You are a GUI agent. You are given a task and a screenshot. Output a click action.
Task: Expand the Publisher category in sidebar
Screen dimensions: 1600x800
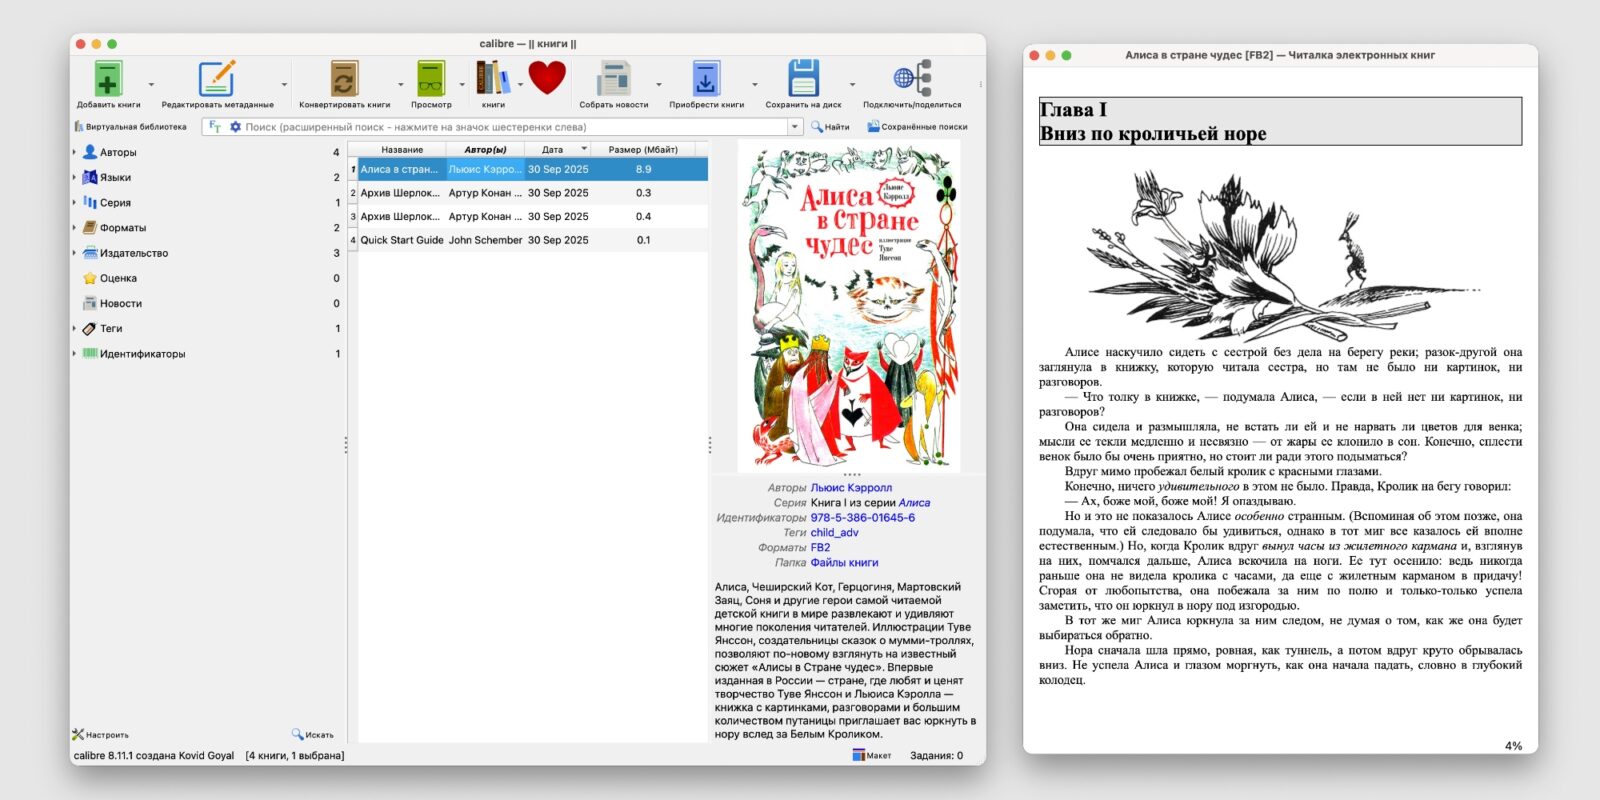[75, 253]
